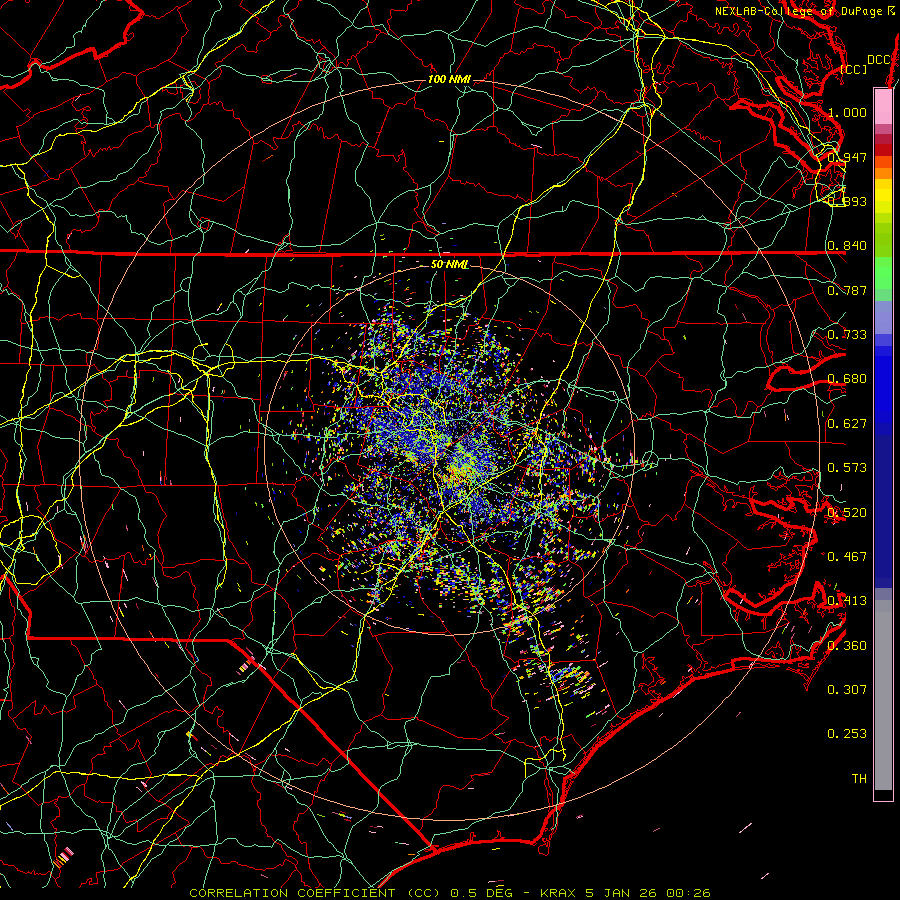The width and height of the screenshot is (900, 900).
Task: Pick the black swatch at the color bar bottom
Action: tap(883, 794)
